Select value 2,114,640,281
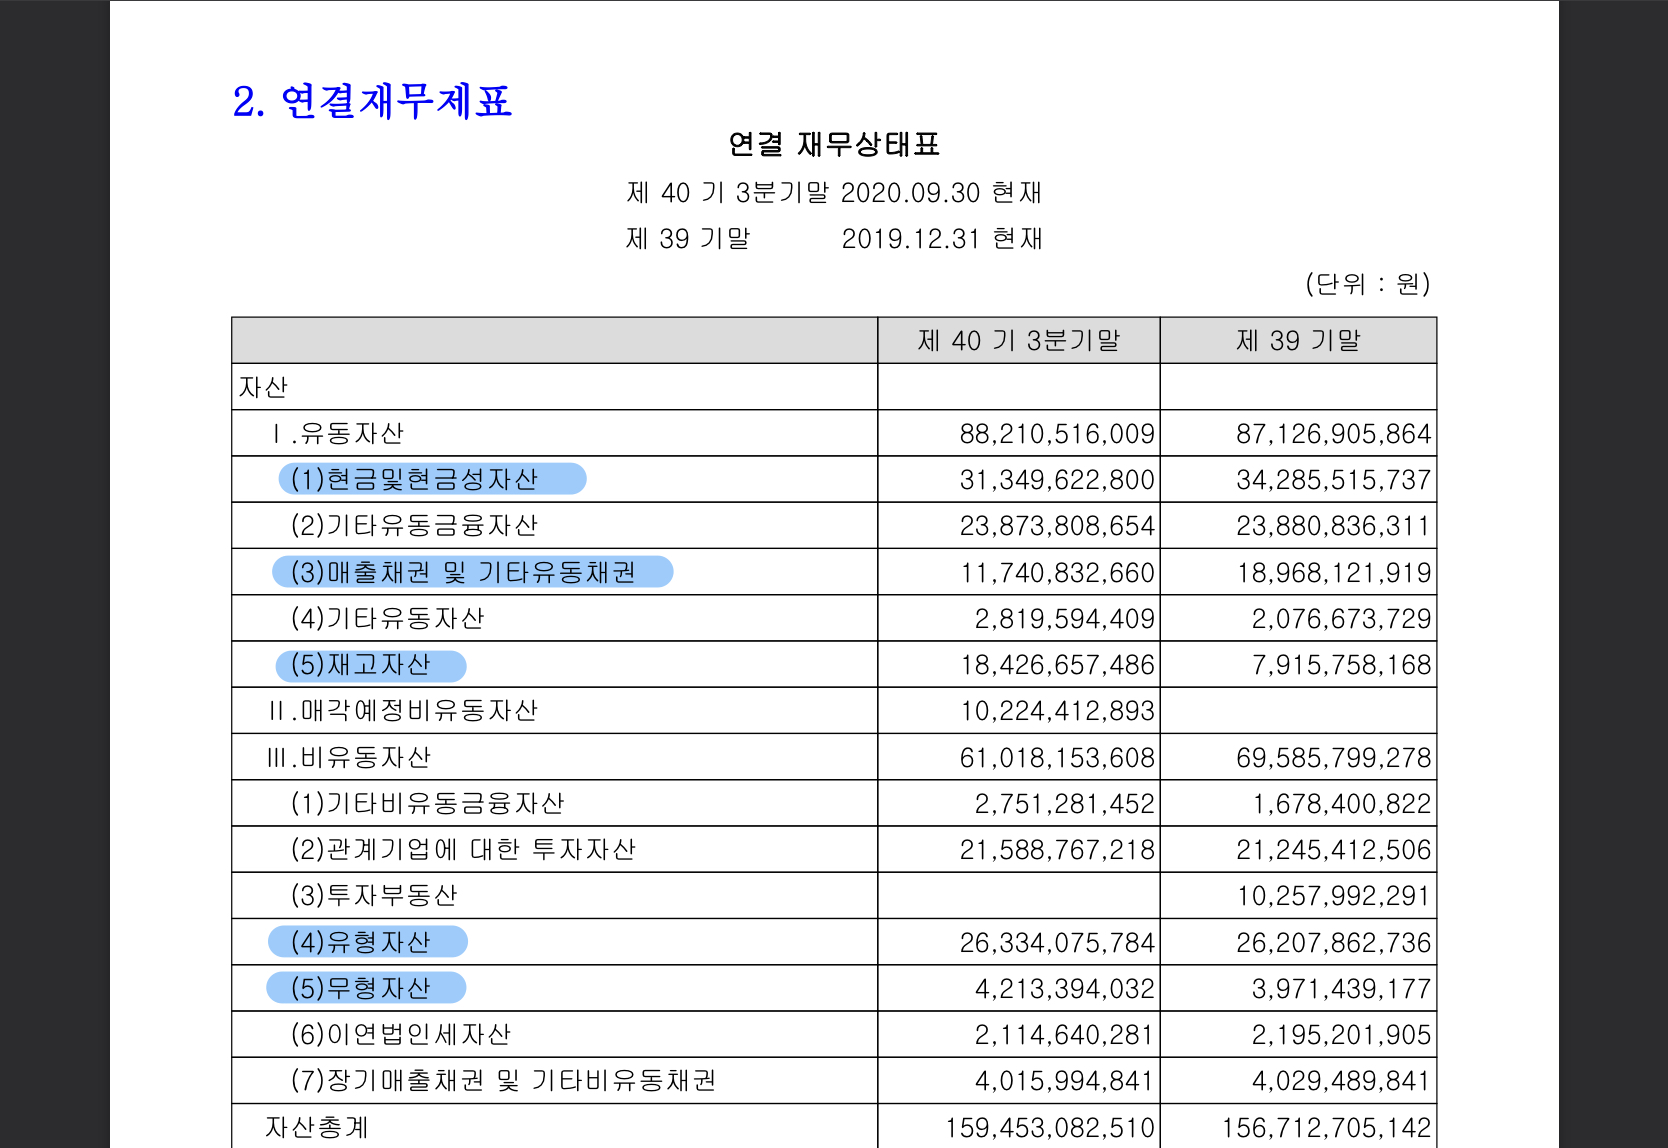 [1065, 1035]
